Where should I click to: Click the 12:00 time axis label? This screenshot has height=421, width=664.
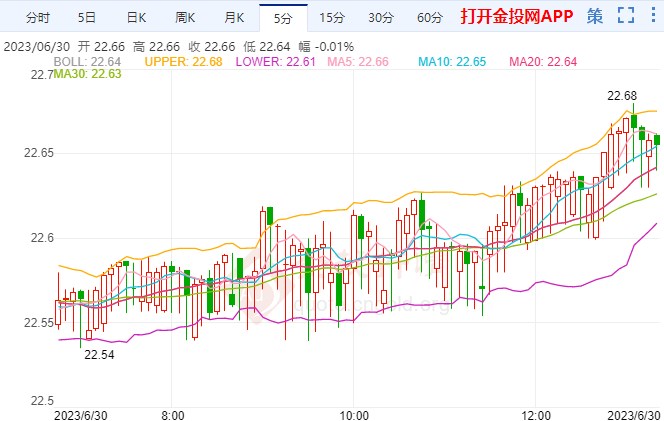pyautogui.click(x=536, y=415)
